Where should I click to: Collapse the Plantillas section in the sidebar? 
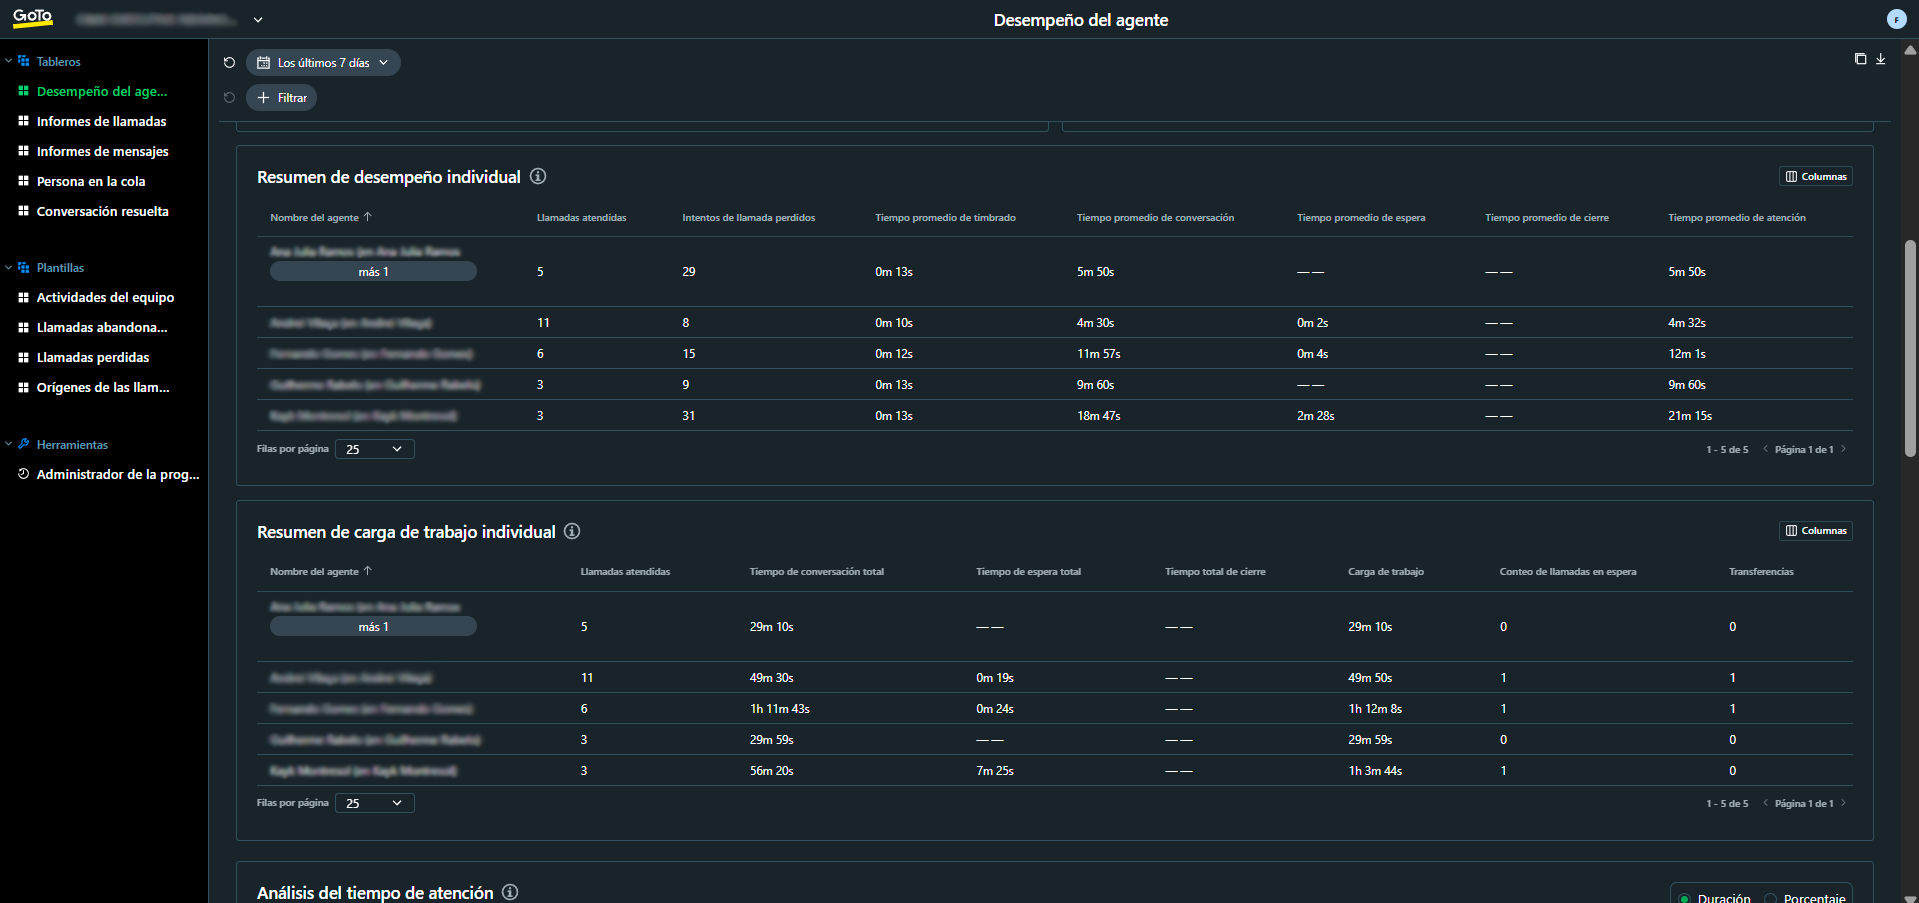point(8,267)
